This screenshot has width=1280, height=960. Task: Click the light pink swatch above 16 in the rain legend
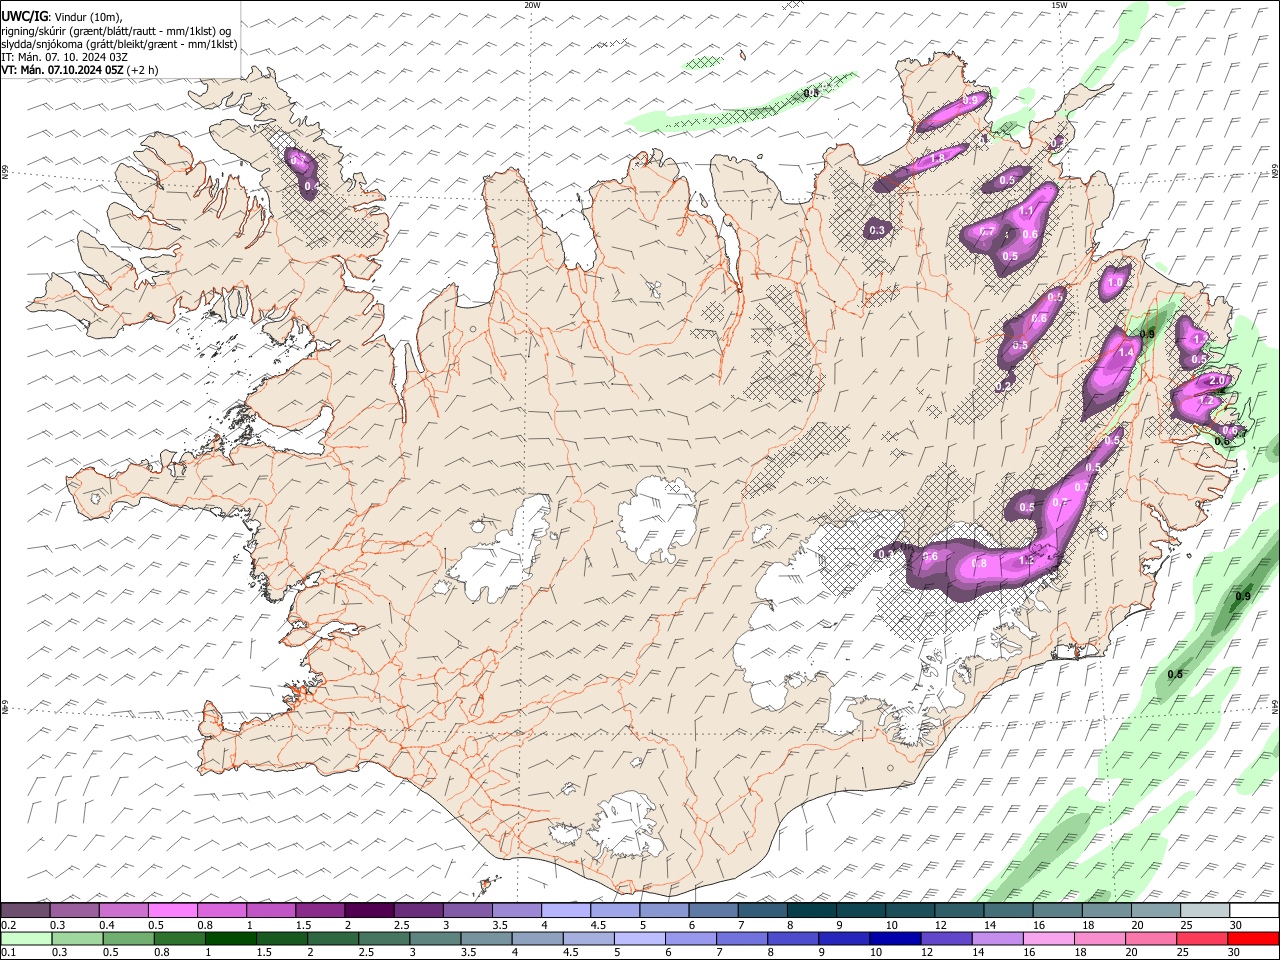click(1049, 938)
